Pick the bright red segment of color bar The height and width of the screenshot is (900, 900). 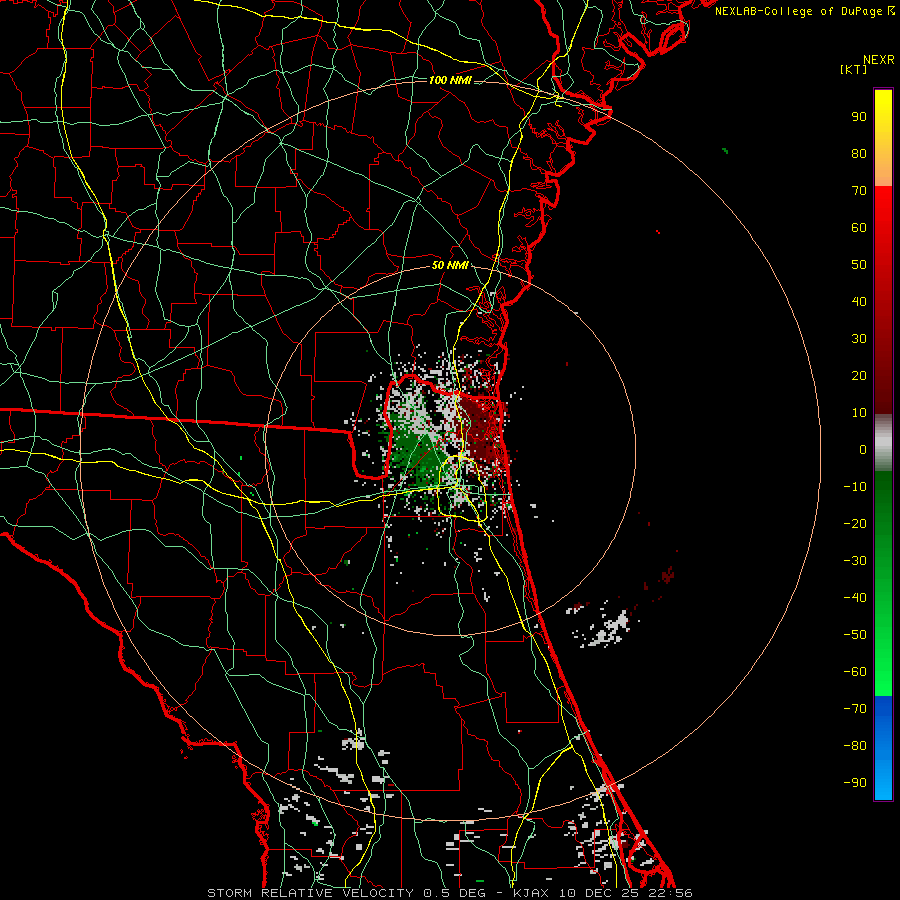pos(883,218)
